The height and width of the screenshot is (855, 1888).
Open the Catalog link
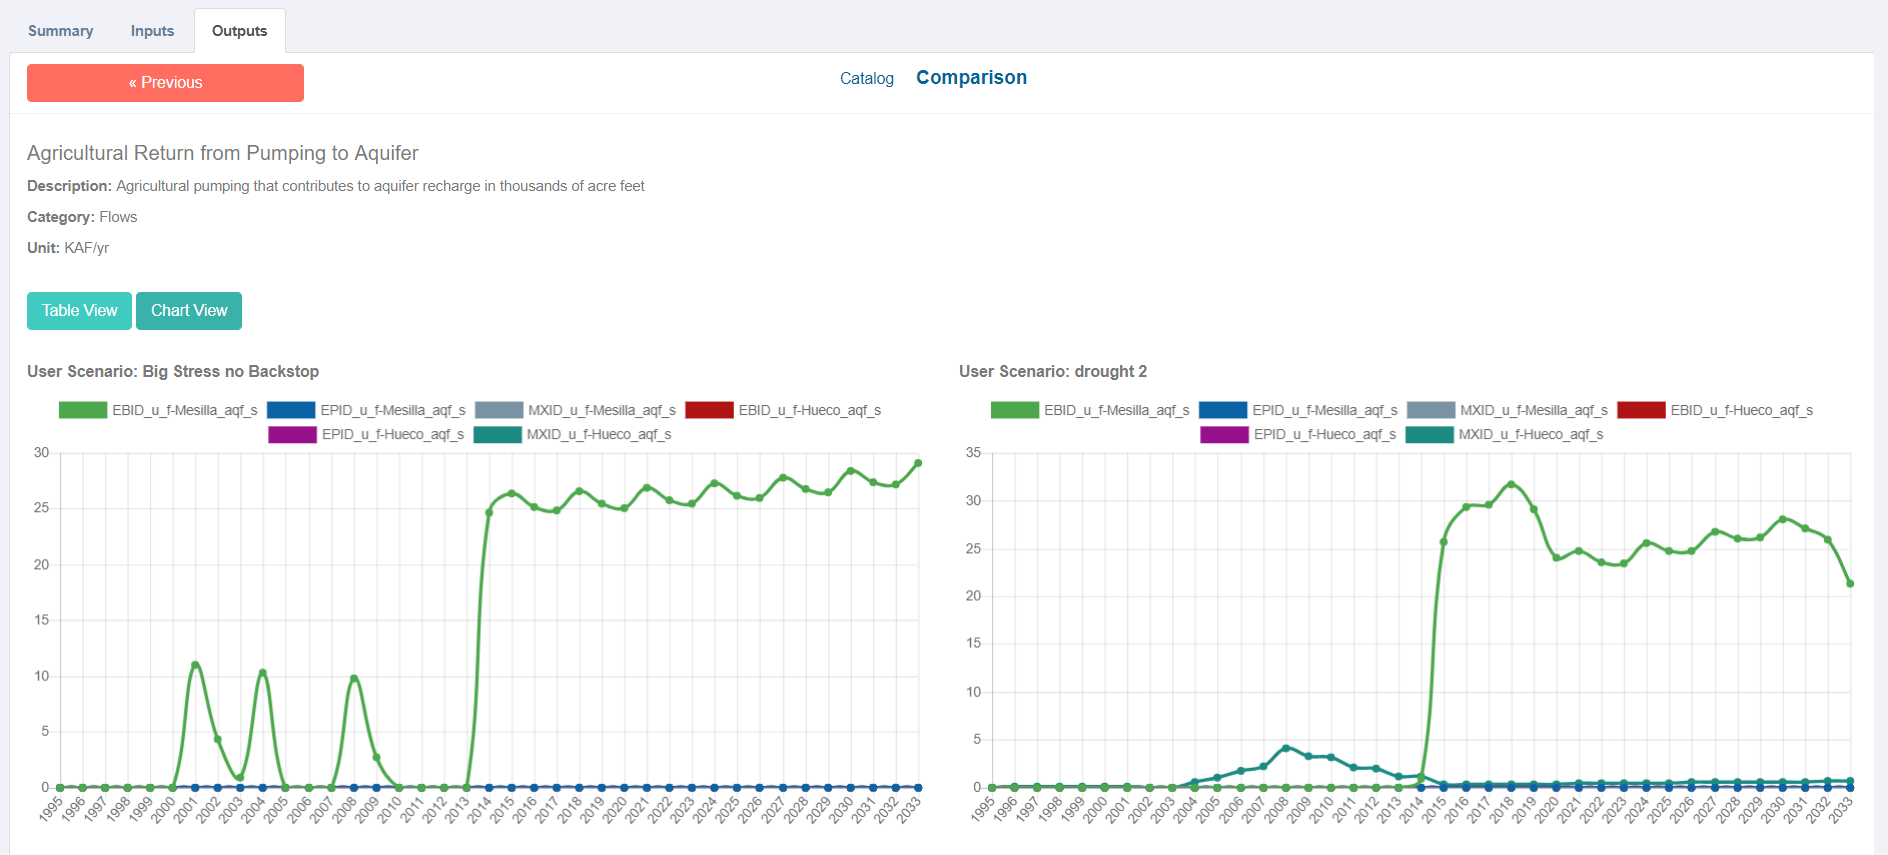[867, 79]
